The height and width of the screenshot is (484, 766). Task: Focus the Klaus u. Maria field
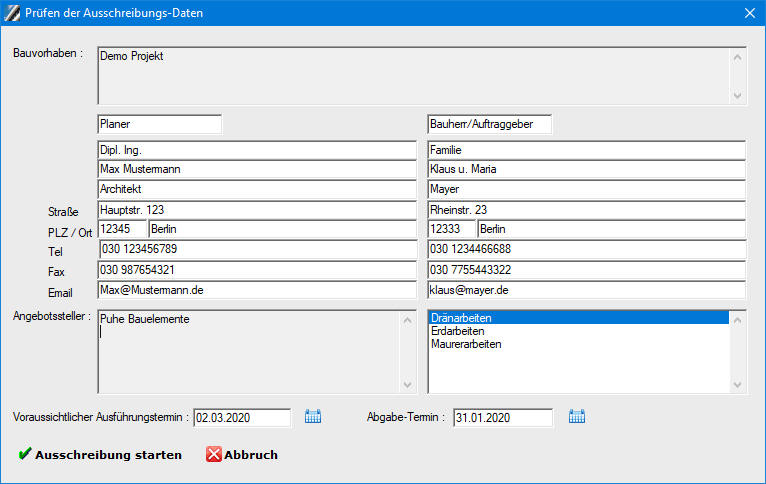pyautogui.click(x=587, y=169)
